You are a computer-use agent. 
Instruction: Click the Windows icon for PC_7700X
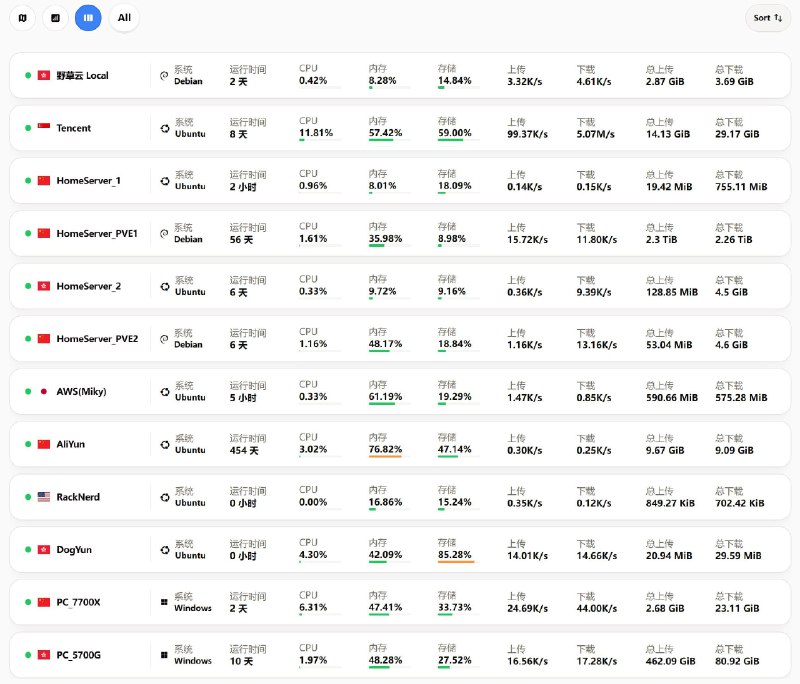pos(164,603)
